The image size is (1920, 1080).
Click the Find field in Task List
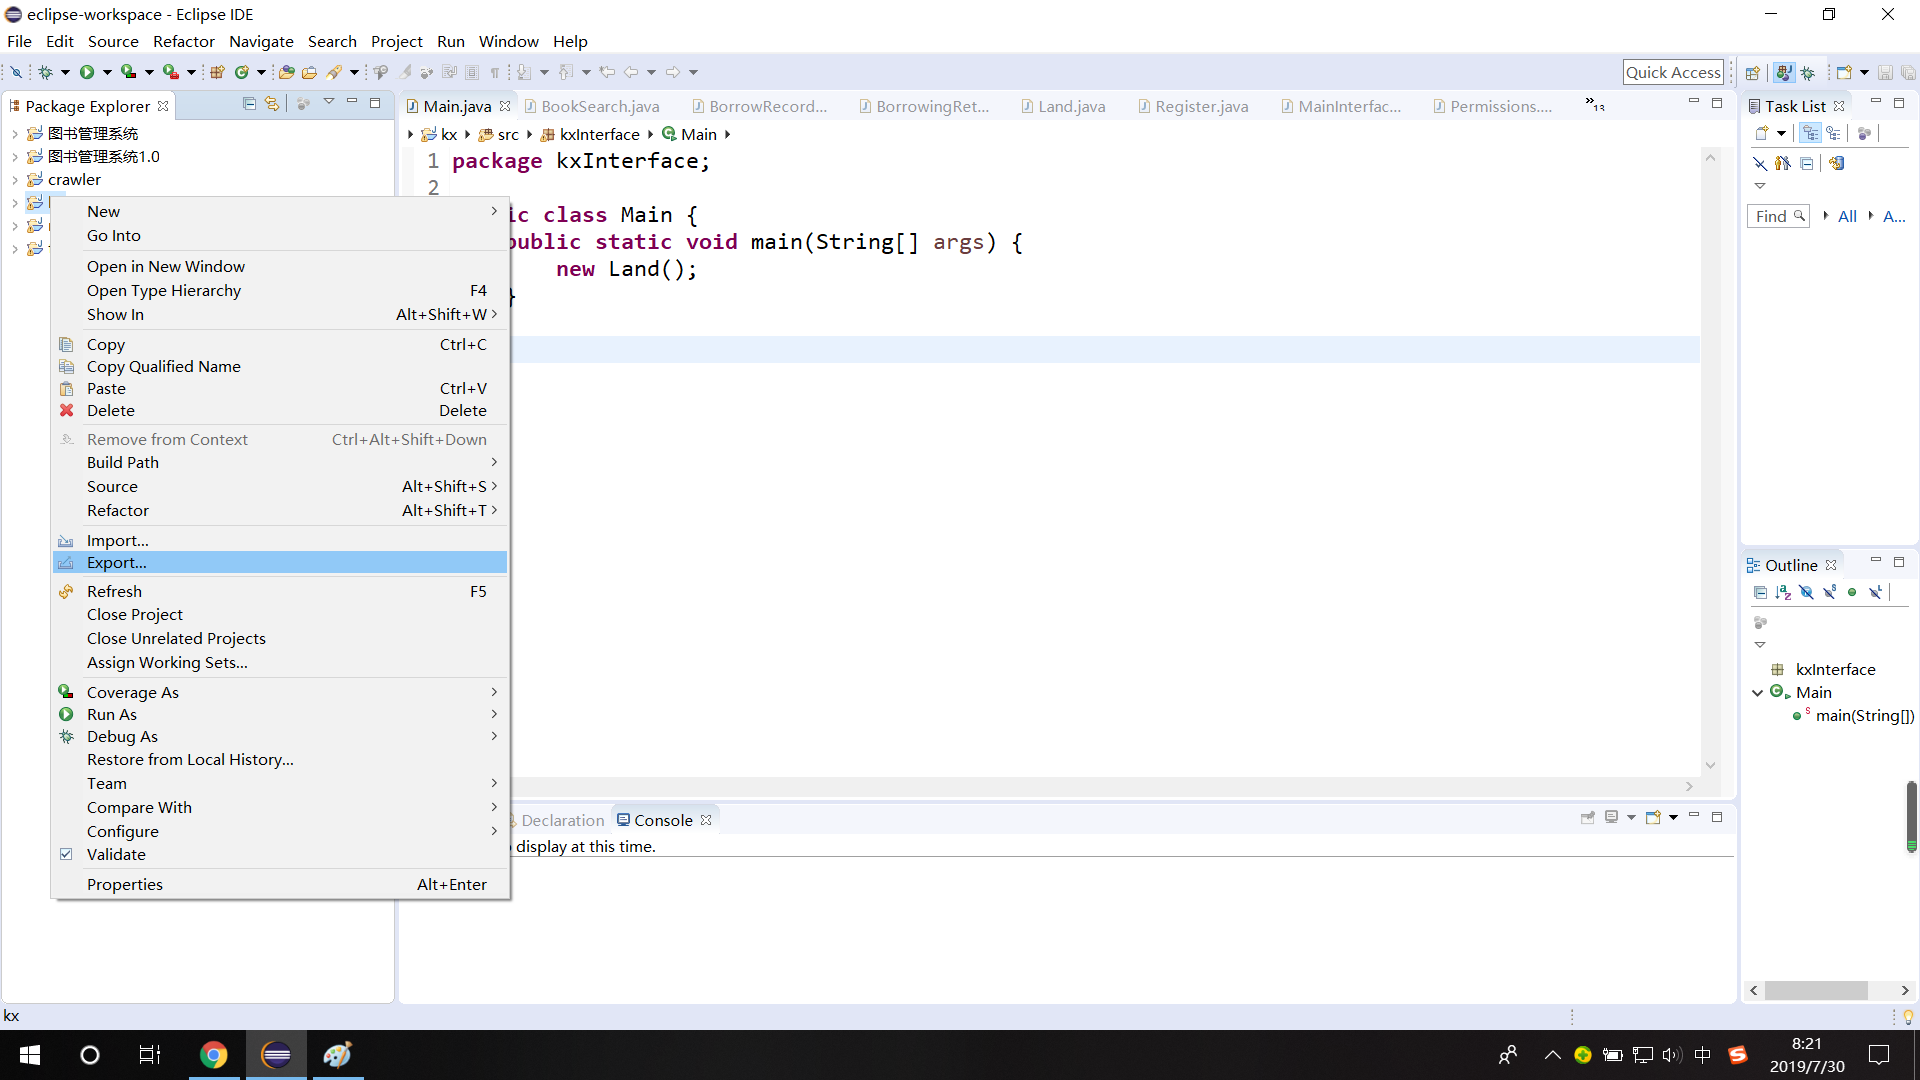(x=1771, y=216)
